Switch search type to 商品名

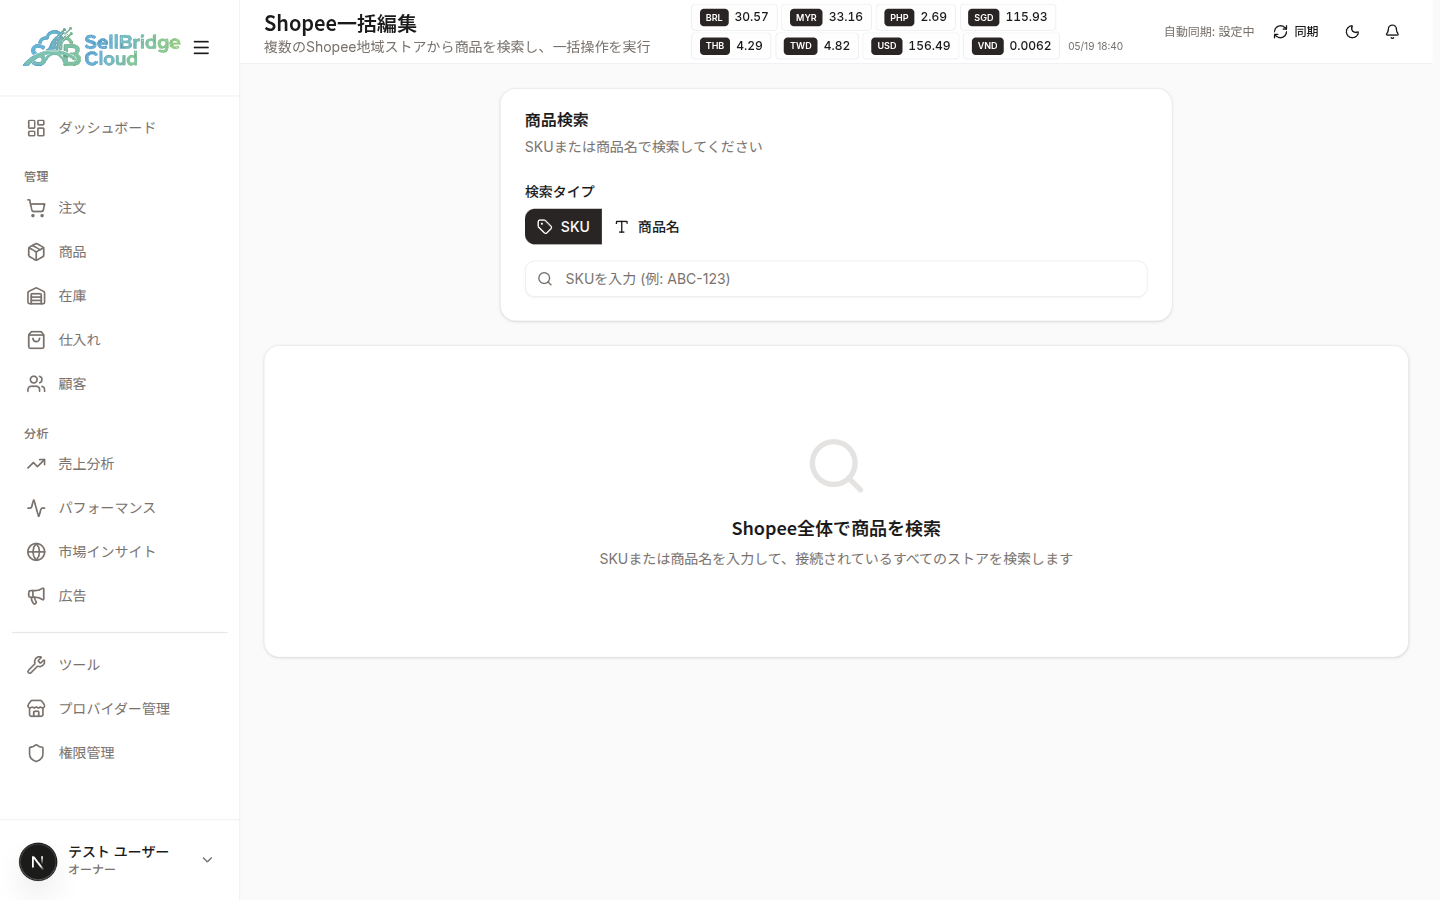click(x=647, y=227)
